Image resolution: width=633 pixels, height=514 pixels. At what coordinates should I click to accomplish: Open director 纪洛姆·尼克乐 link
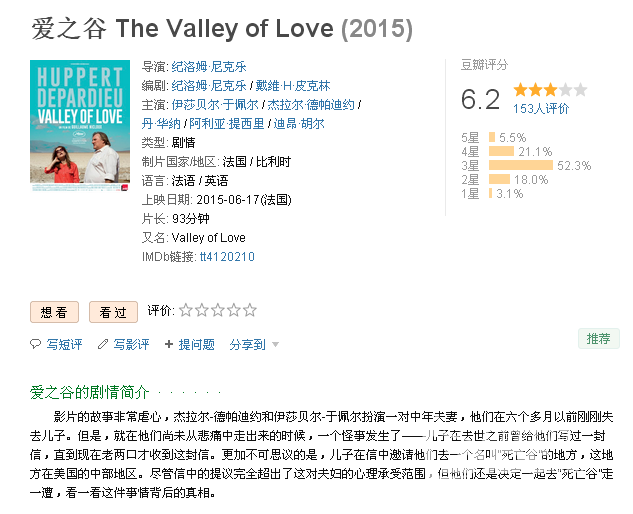tap(209, 66)
